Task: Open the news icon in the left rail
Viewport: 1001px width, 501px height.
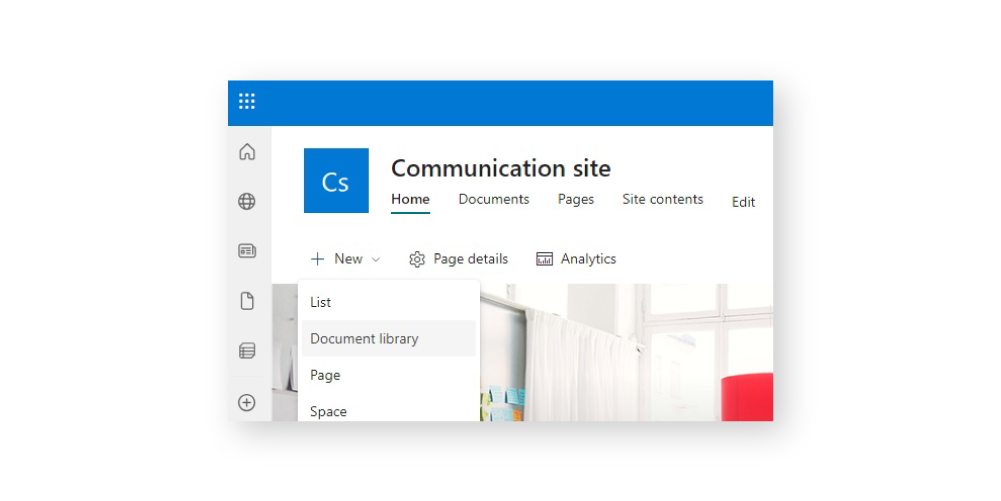Action: [247, 251]
